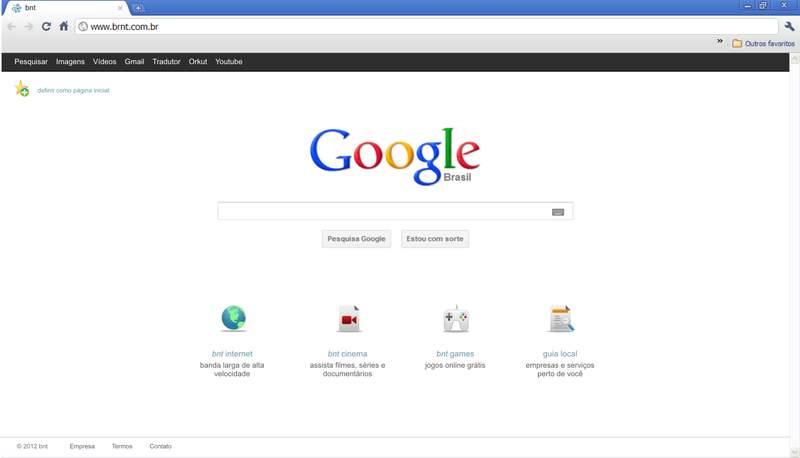This screenshot has width=800, height=458.
Task: Open Gmail in the black bar
Action: [x=134, y=62]
